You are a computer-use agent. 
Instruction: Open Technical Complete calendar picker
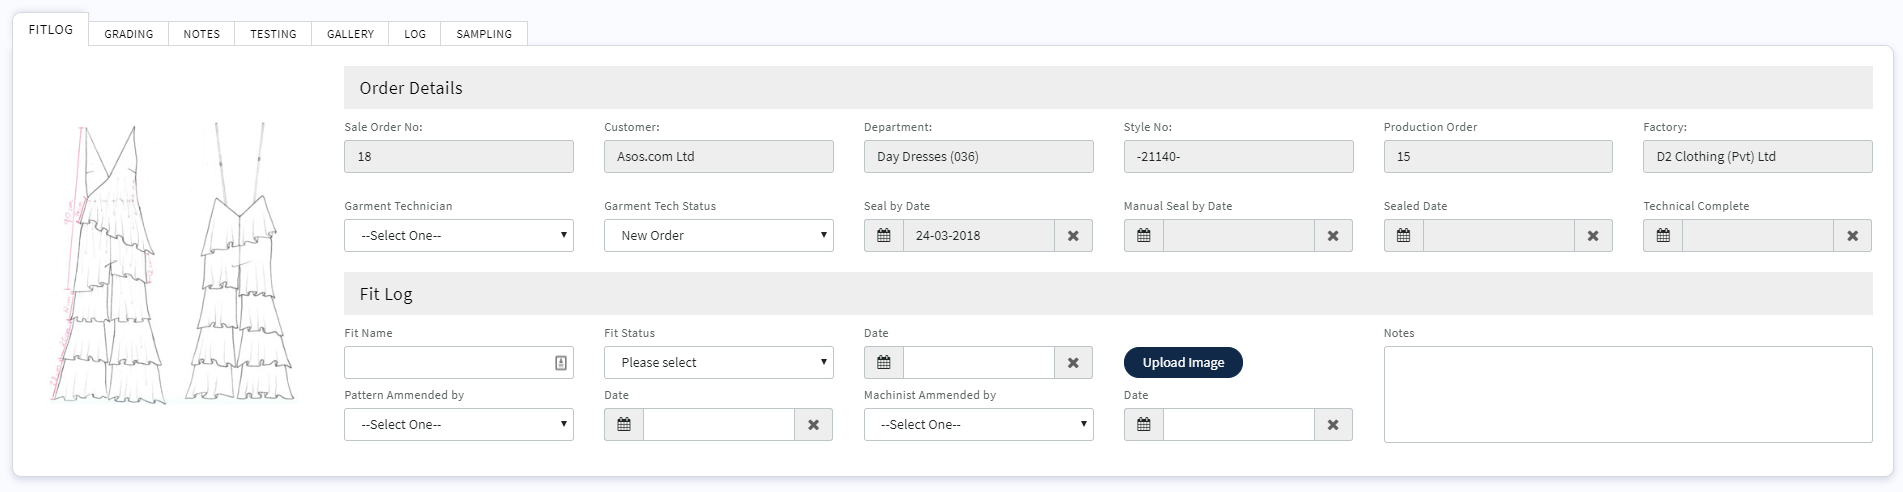pos(1663,236)
